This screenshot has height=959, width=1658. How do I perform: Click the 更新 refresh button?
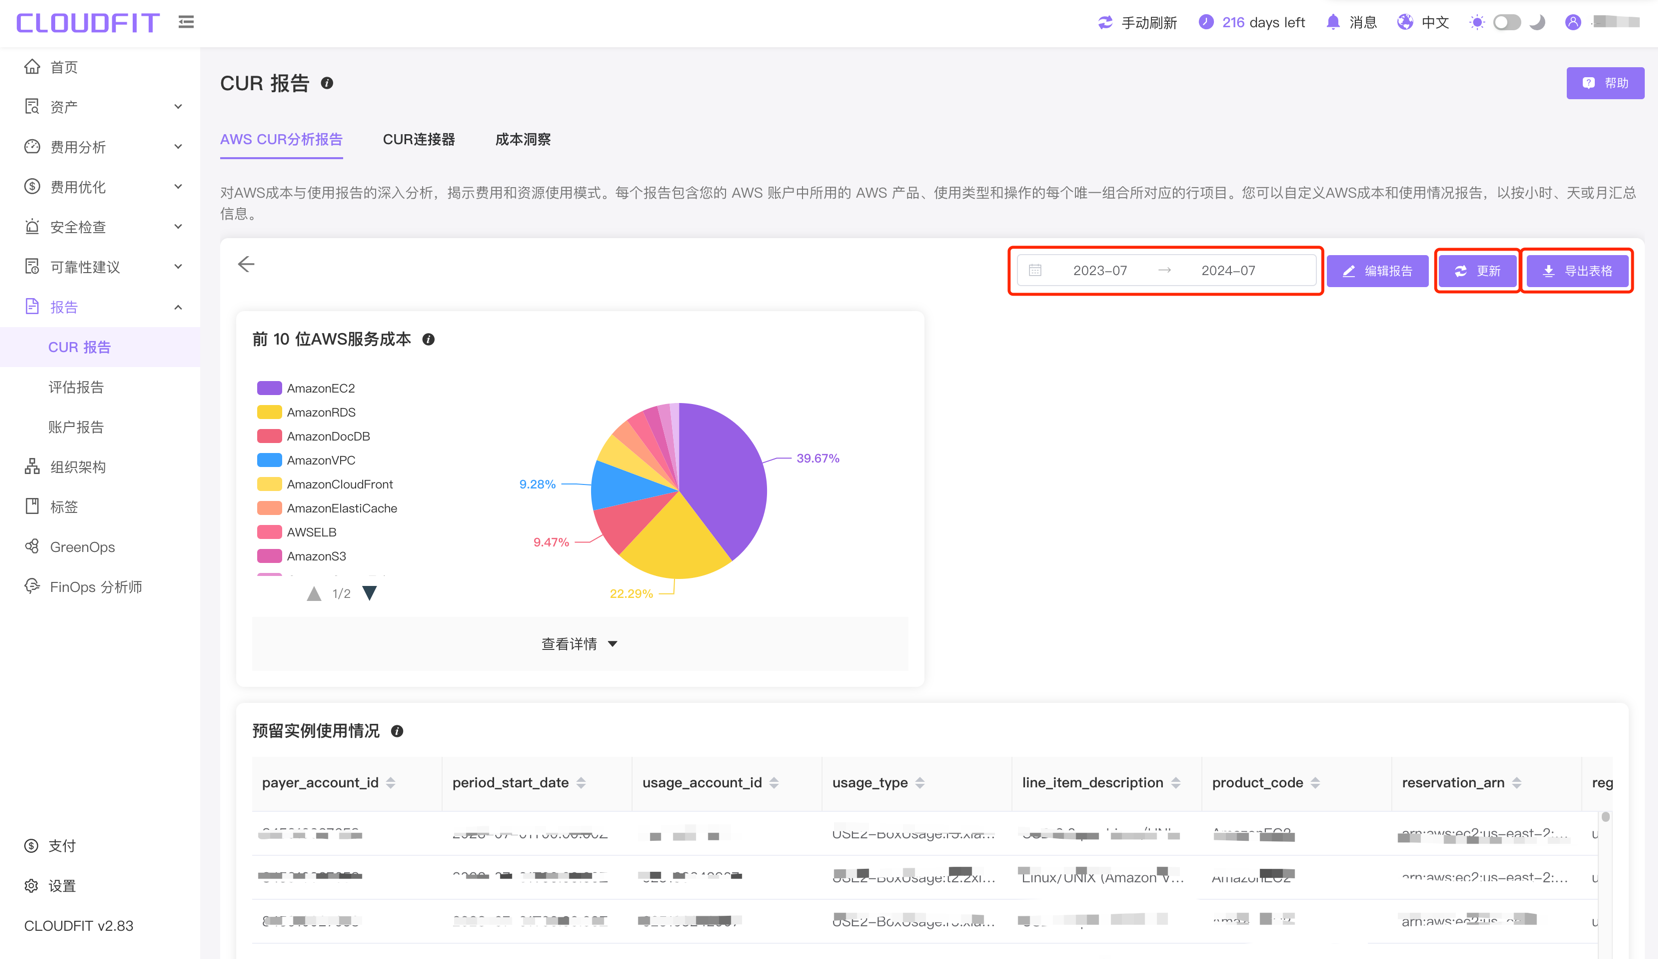point(1477,271)
